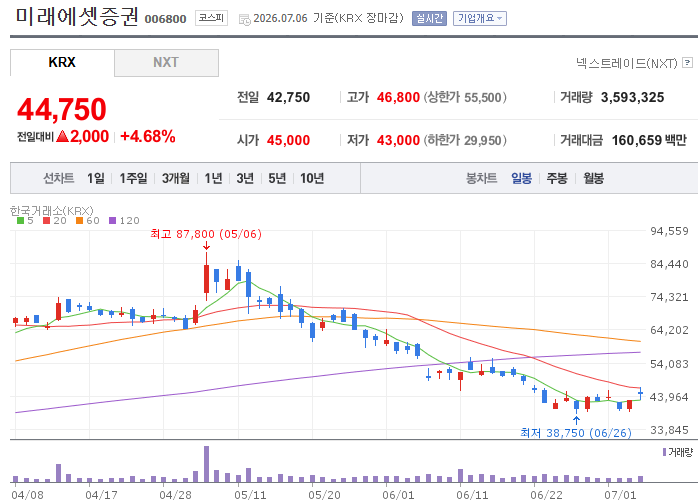Select the 10년 line chart period

(312, 178)
